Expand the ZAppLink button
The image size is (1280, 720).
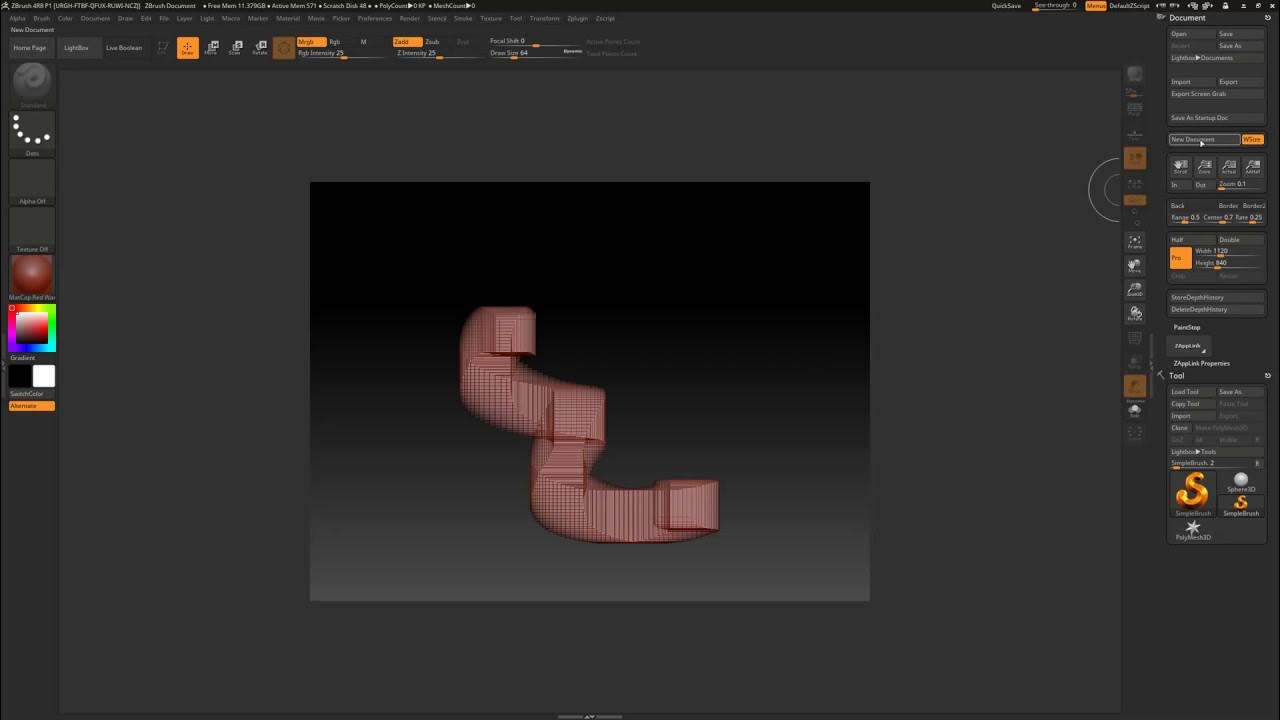[1188, 346]
